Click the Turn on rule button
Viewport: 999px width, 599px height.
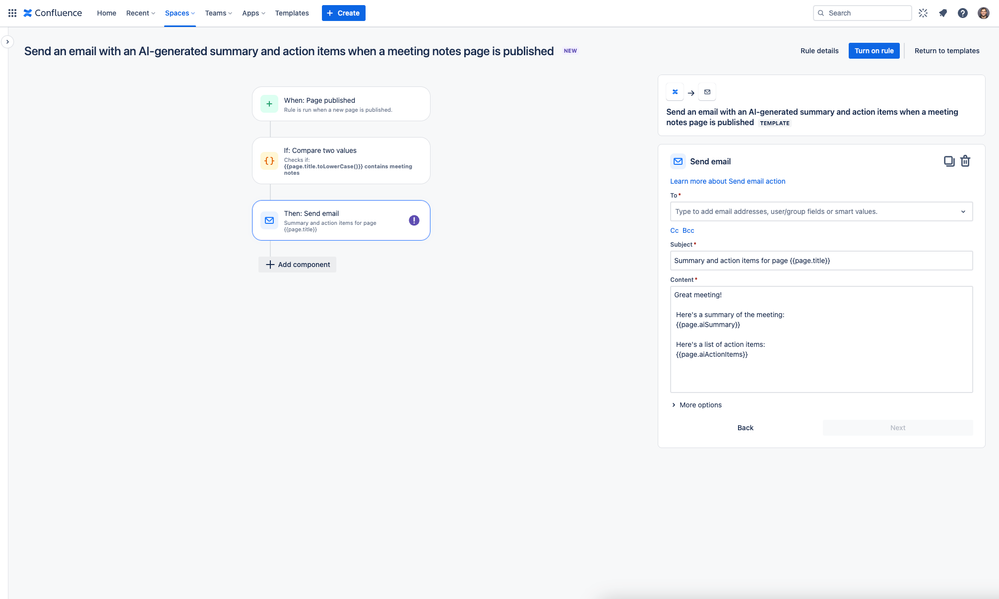pyautogui.click(x=873, y=51)
